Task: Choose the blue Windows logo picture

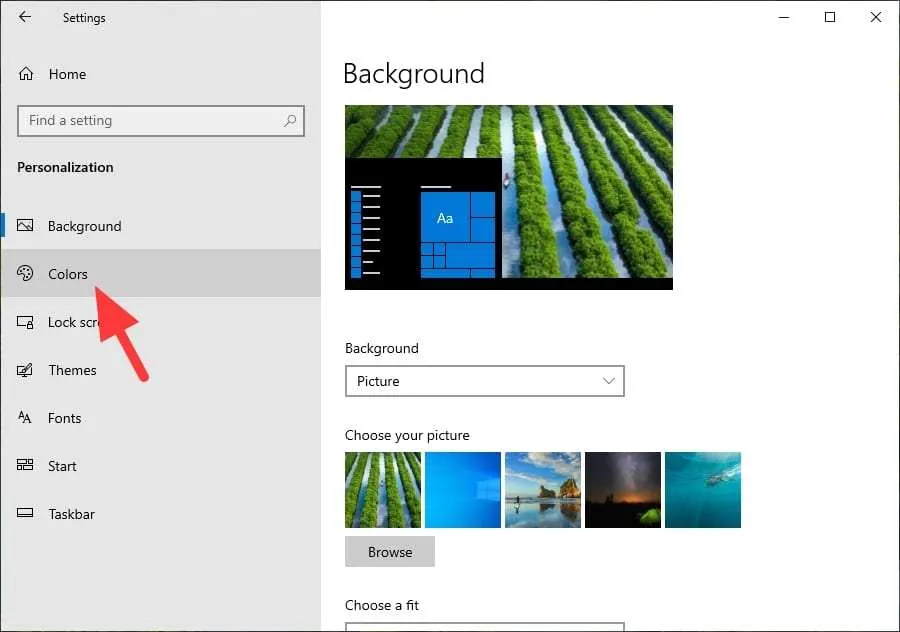Action: click(463, 490)
